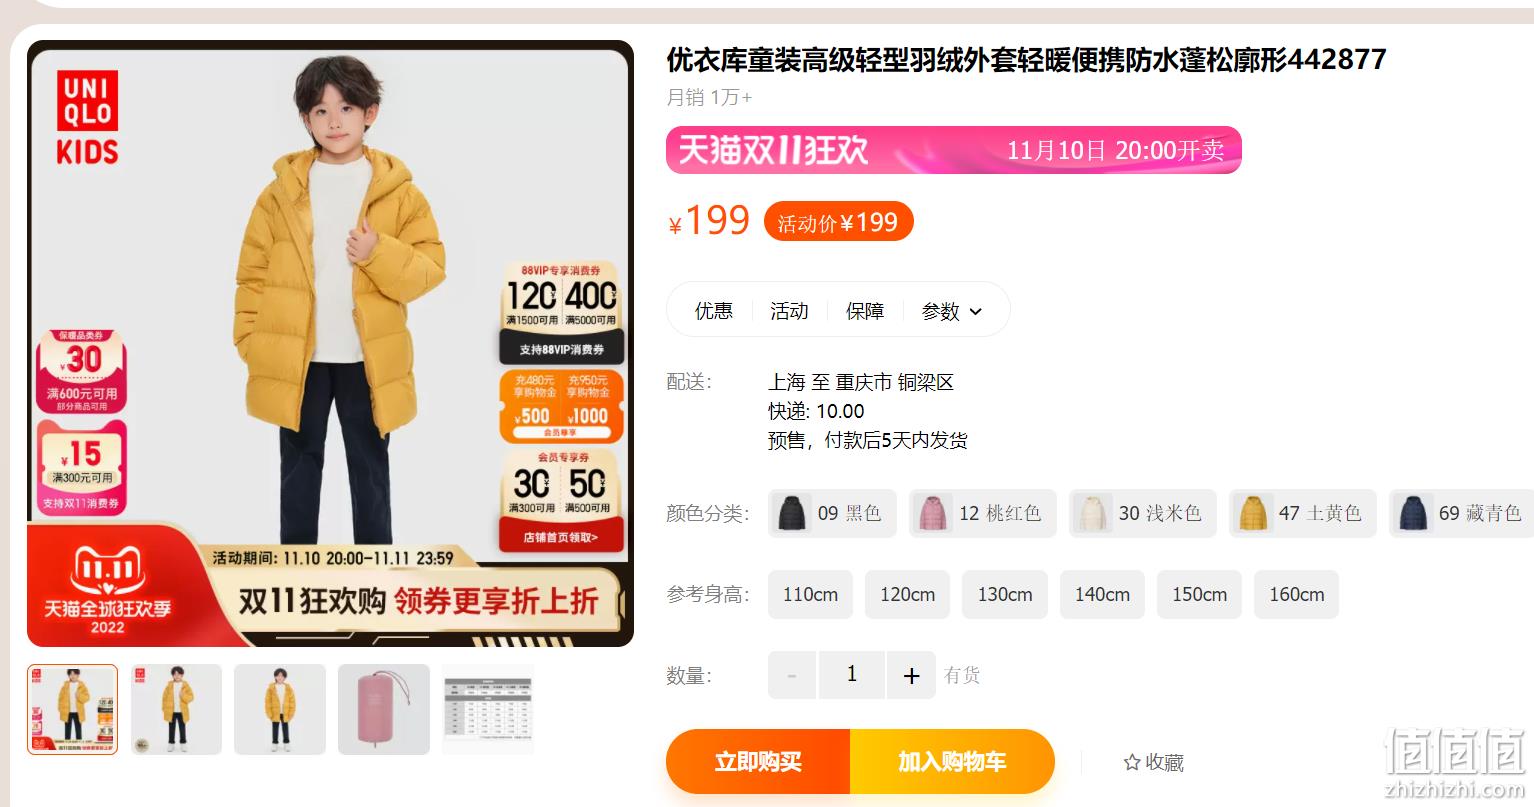The height and width of the screenshot is (807, 1534).
Task: Select the 09 黑色 jacket color option
Action: click(832, 514)
